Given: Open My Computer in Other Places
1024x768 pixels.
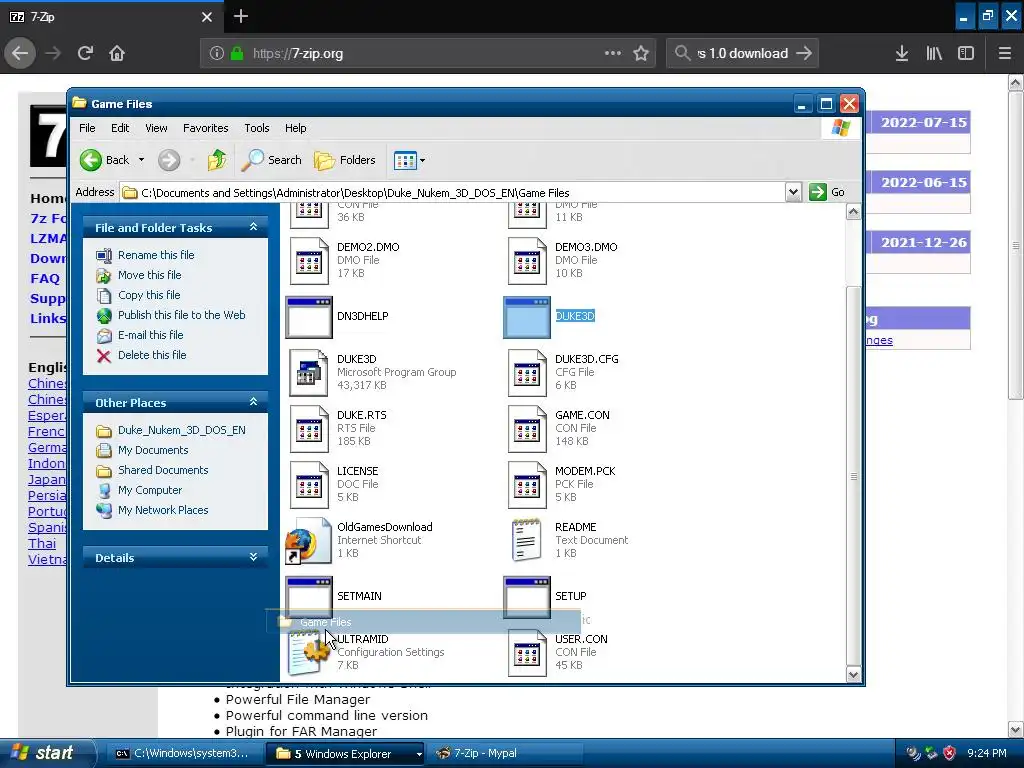Looking at the screenshot, I should point(150,490).
